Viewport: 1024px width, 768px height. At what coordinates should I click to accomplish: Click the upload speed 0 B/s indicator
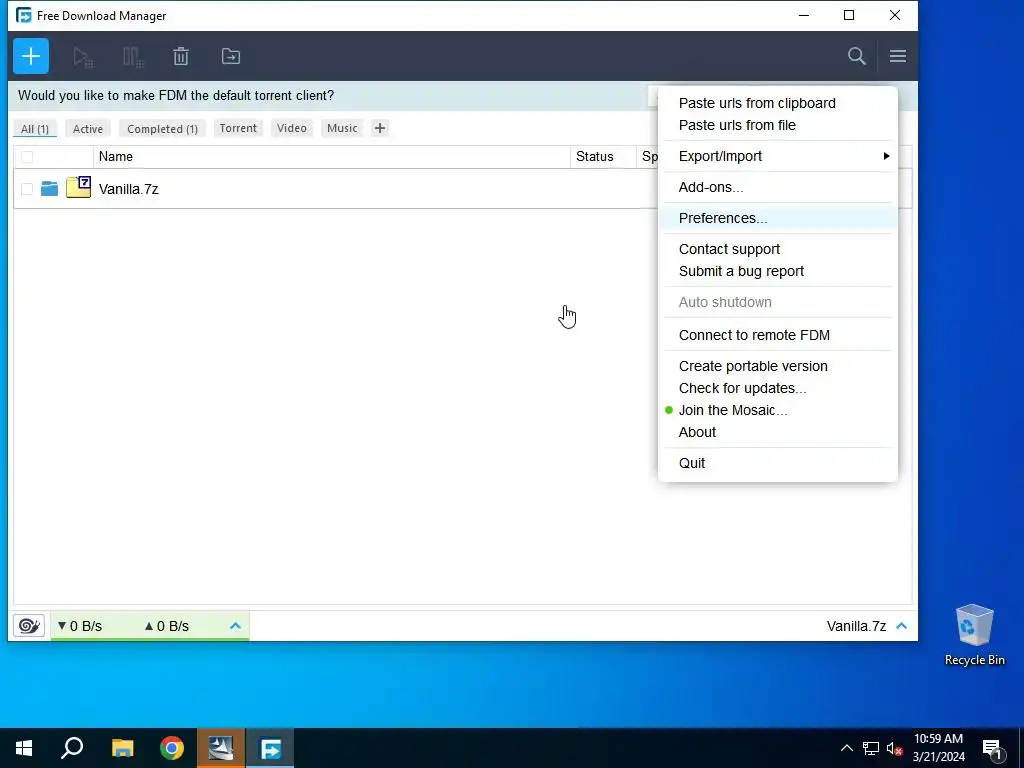tap(167, 626)
